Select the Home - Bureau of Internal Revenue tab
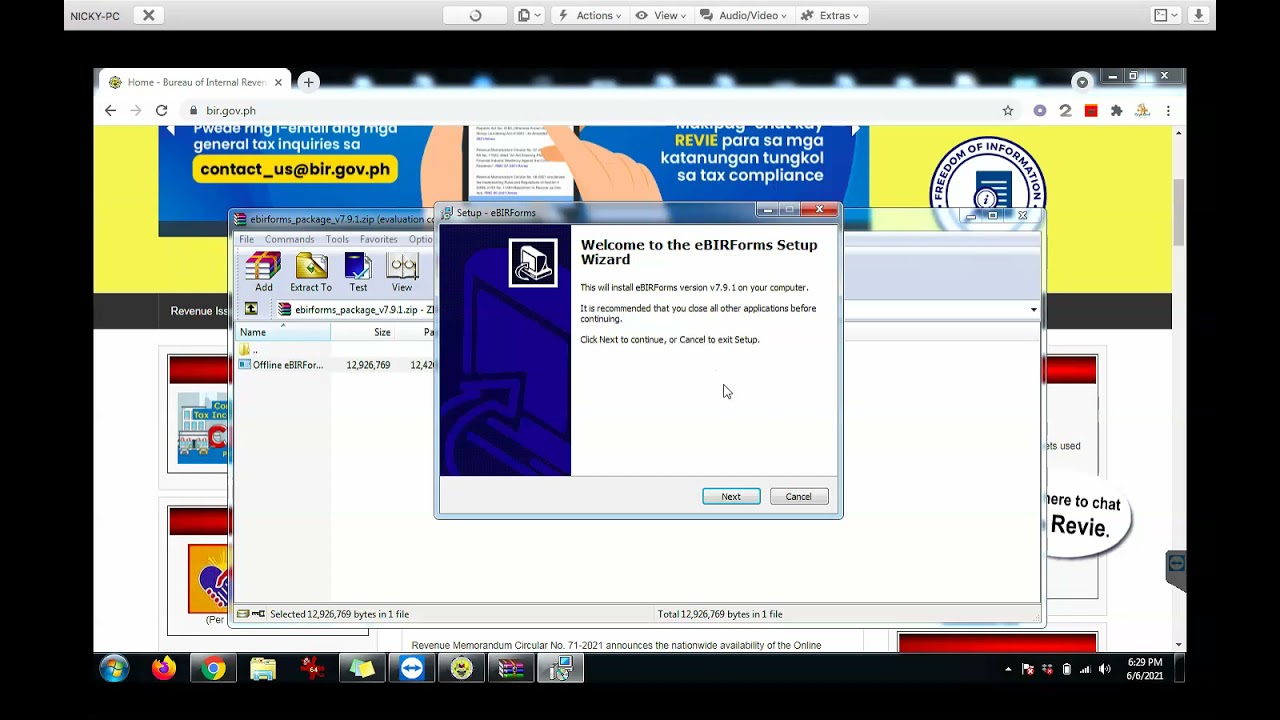The image size is (1280, 720). (x=195, y=82)
